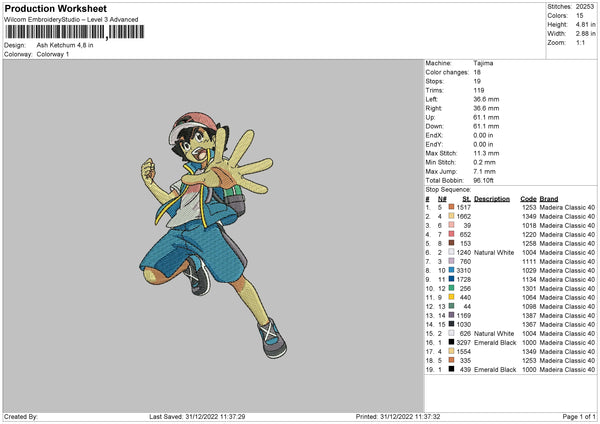Select Natural White description in stop row 6

point(494,252)
